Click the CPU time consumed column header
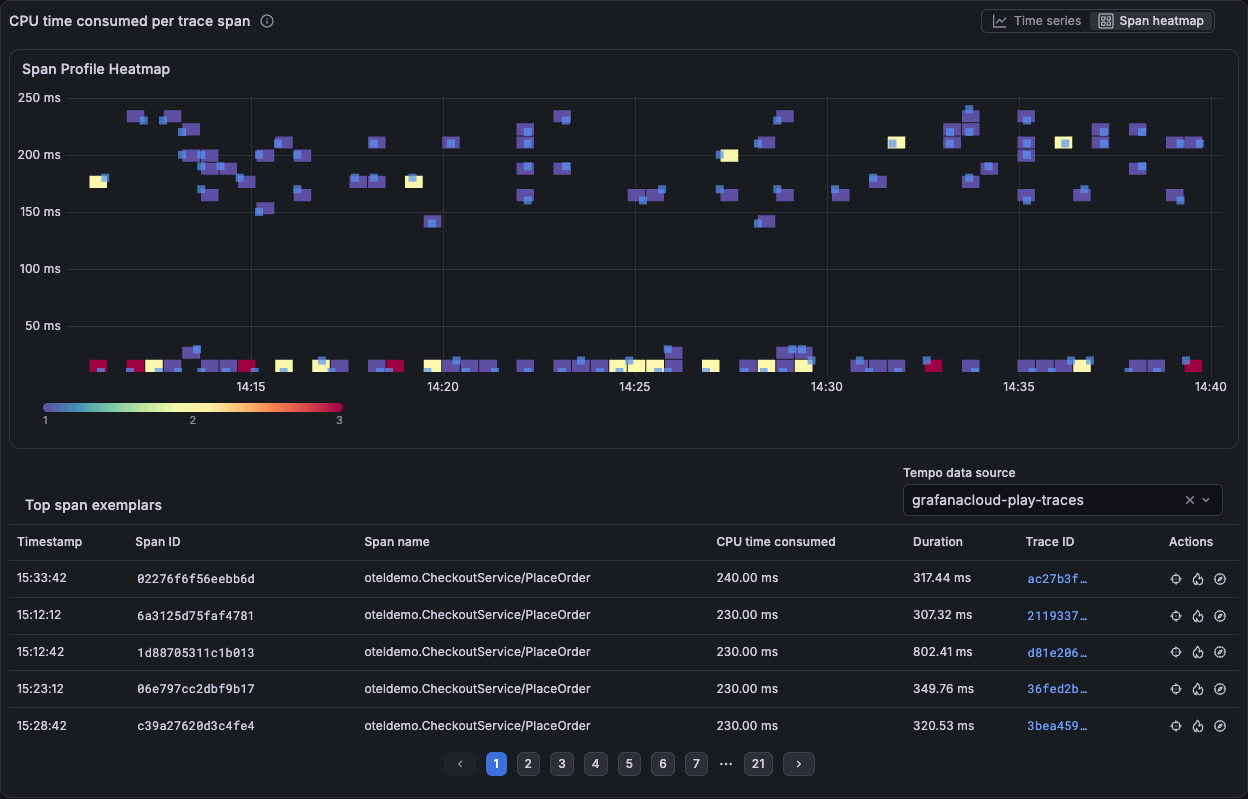The height and width of the screenshot is (799, 1248). (x=776, y=542)
